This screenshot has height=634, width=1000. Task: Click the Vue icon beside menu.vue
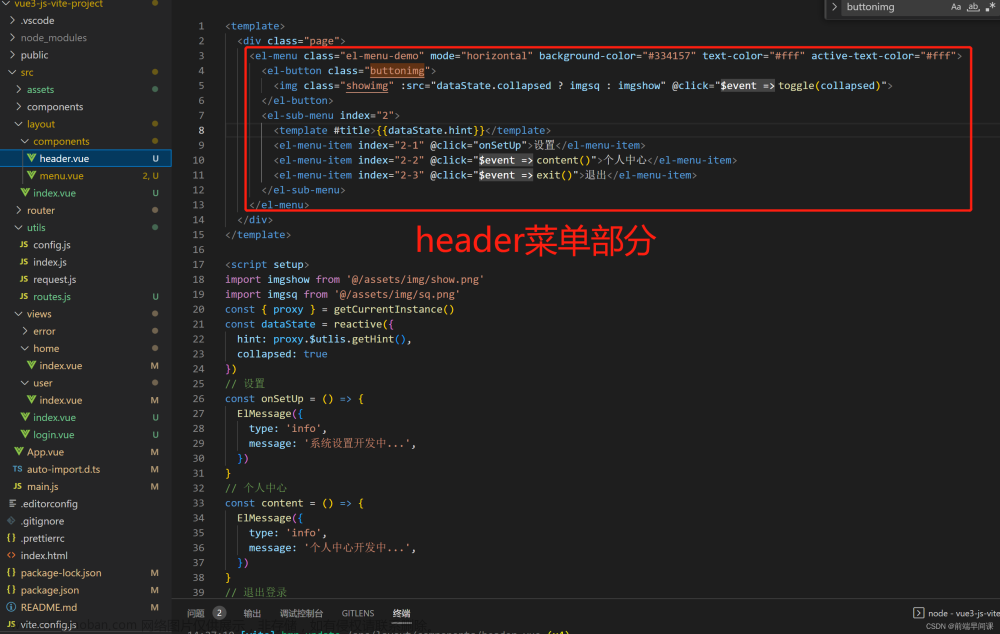click(x=31, y=175)
